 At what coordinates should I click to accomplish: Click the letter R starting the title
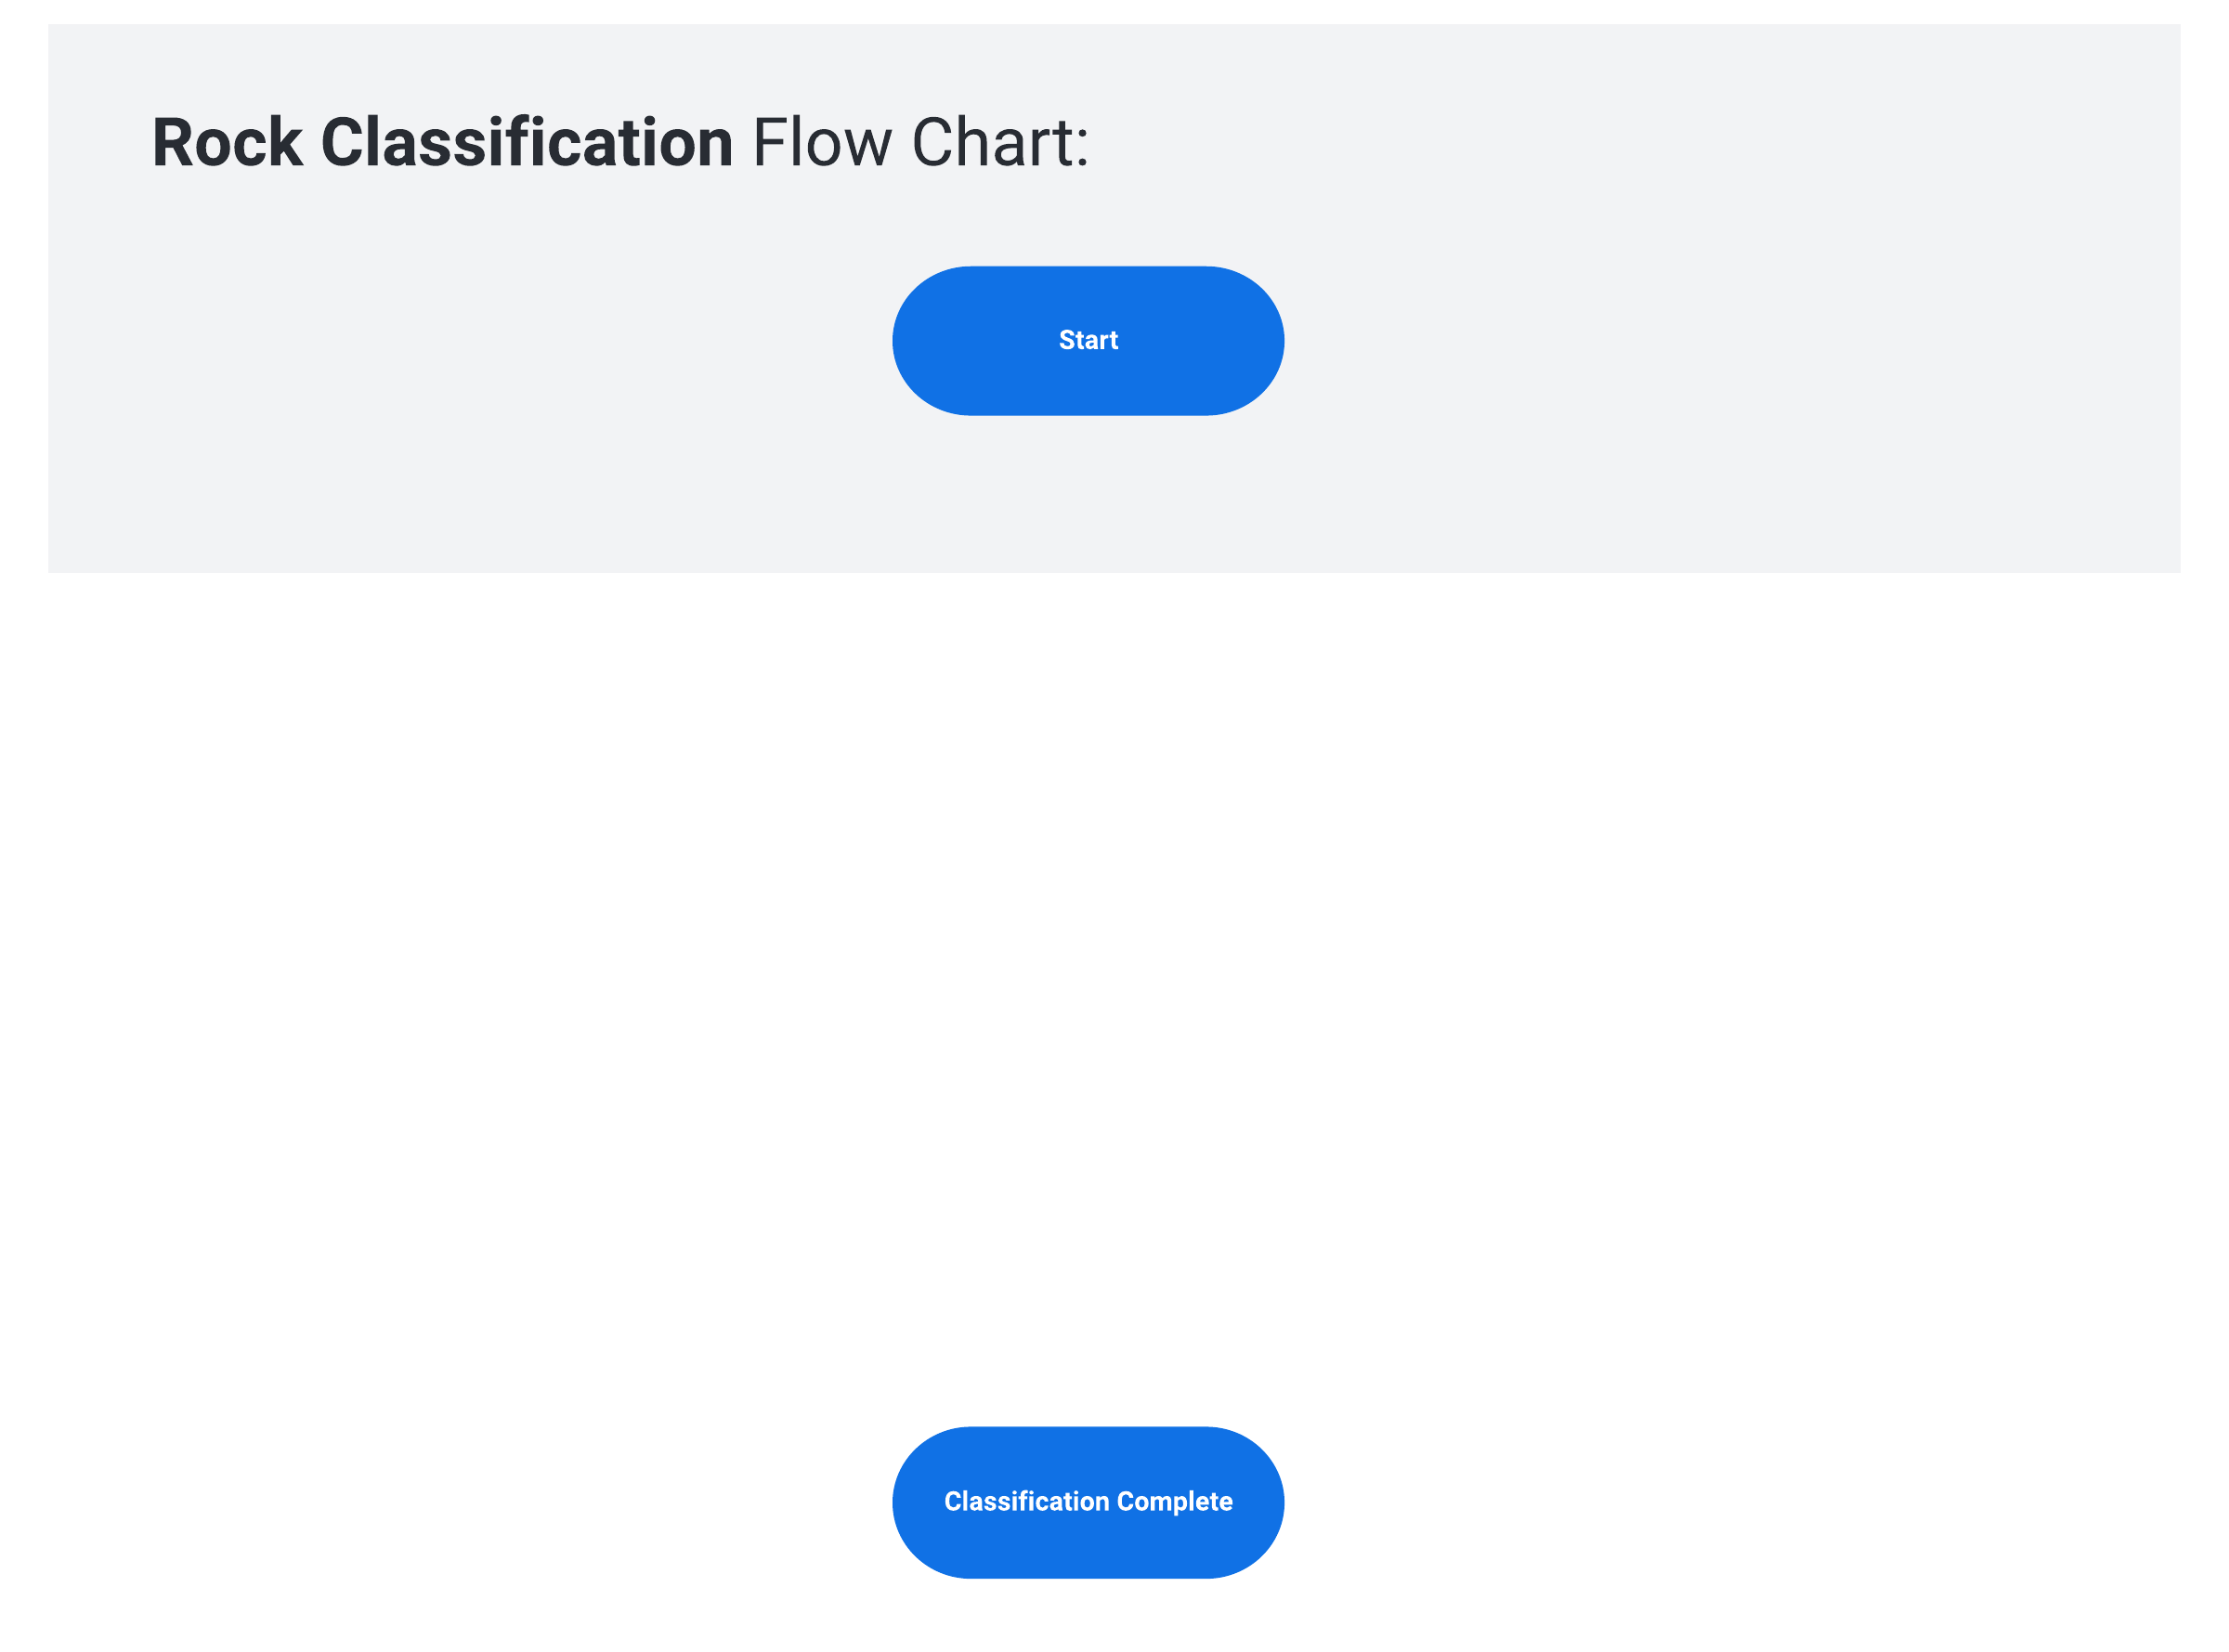tap(172, 142)
